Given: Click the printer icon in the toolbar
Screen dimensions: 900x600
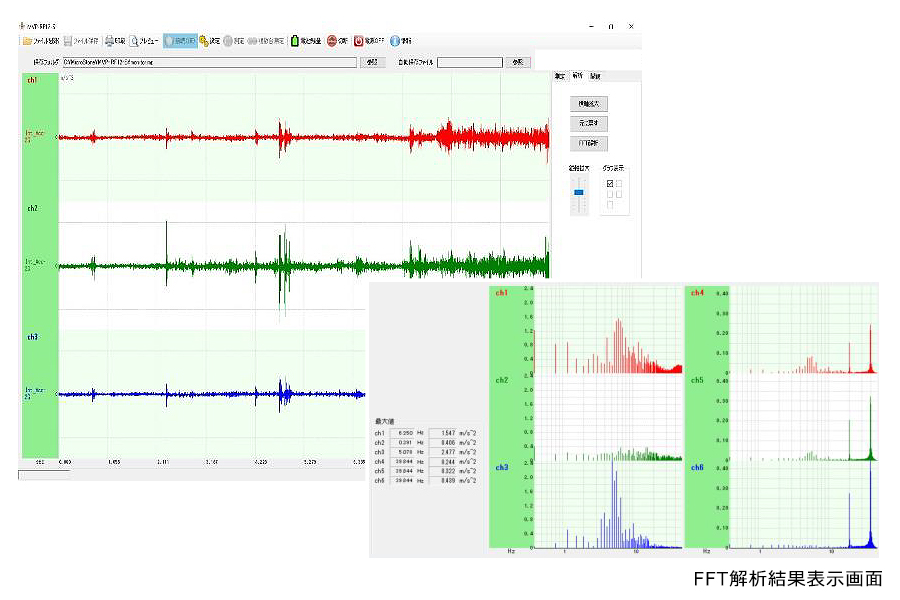Looking at the screenshot, I should tap(110, 41).
